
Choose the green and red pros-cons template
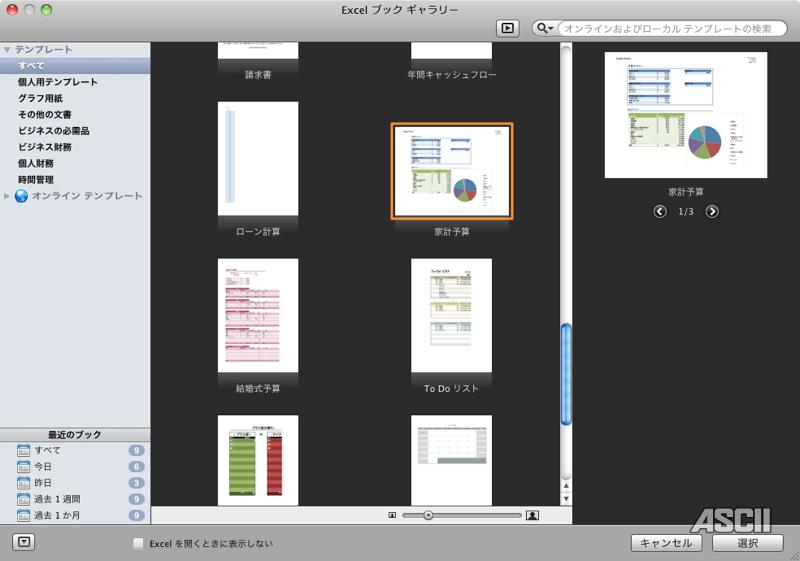pyautogui.click(x=258, y=461)
